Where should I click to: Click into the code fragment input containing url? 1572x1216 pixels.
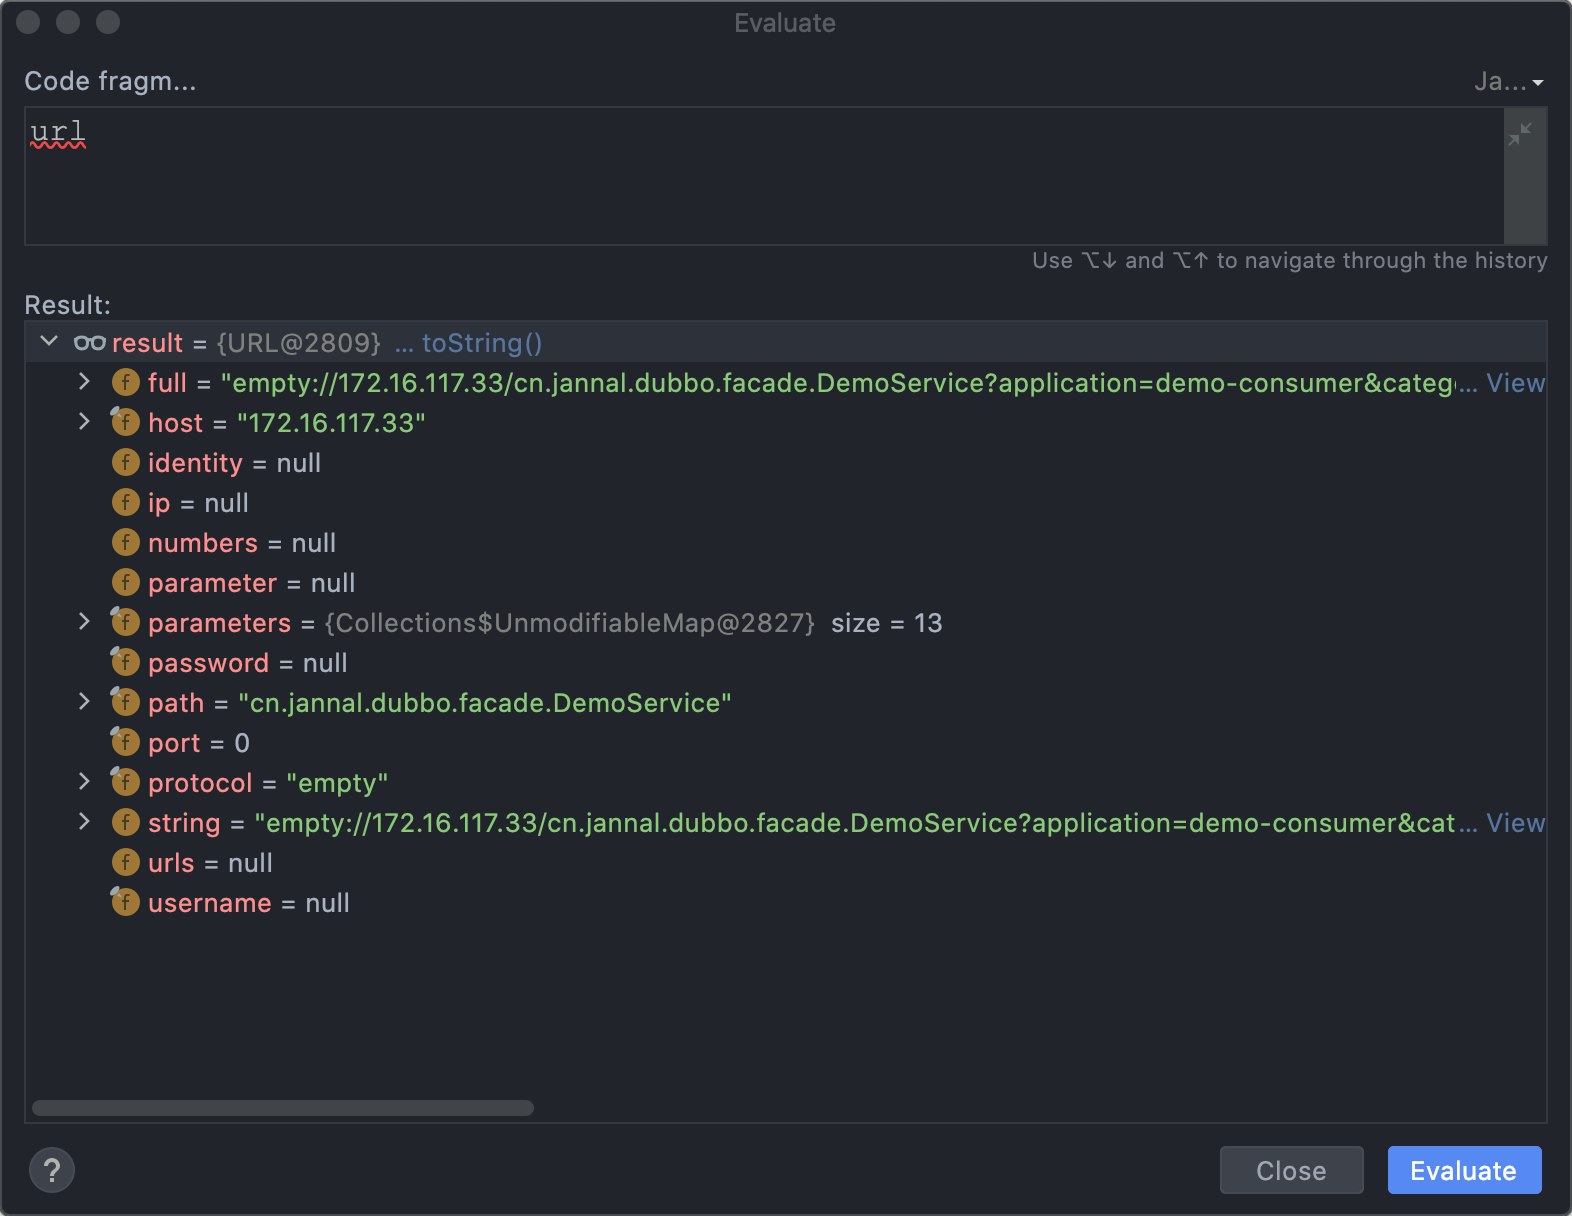(x=764, y=176)
